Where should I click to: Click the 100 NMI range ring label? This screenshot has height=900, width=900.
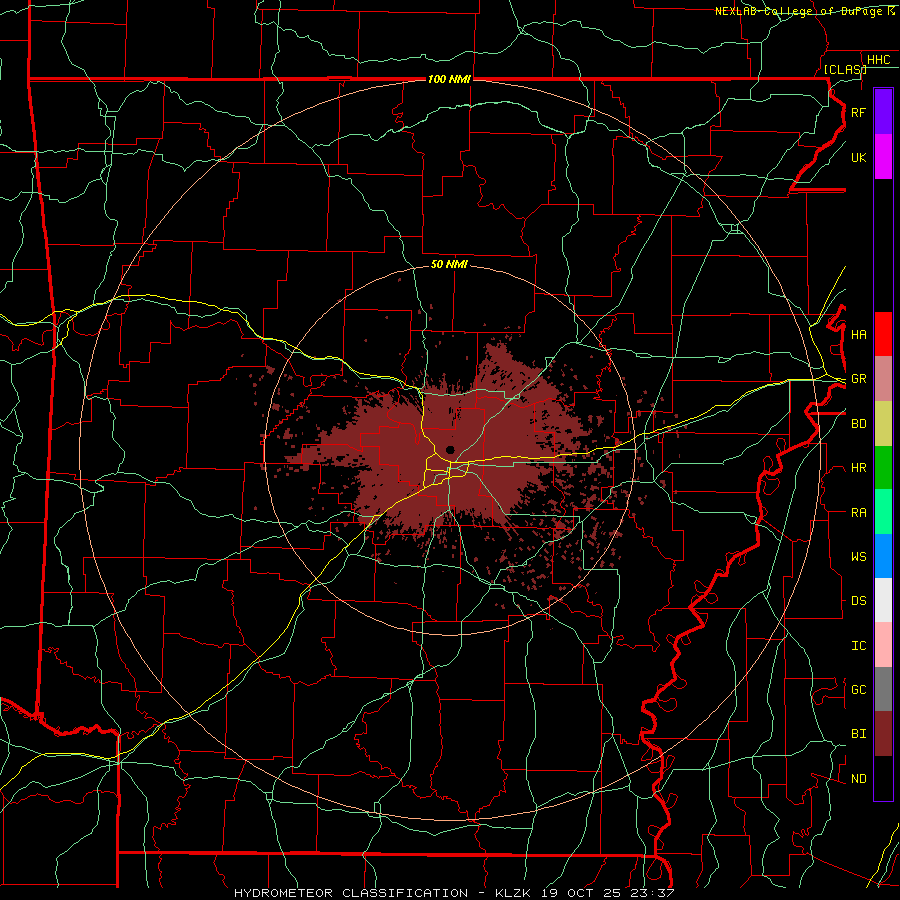click(x=449, y=79)
